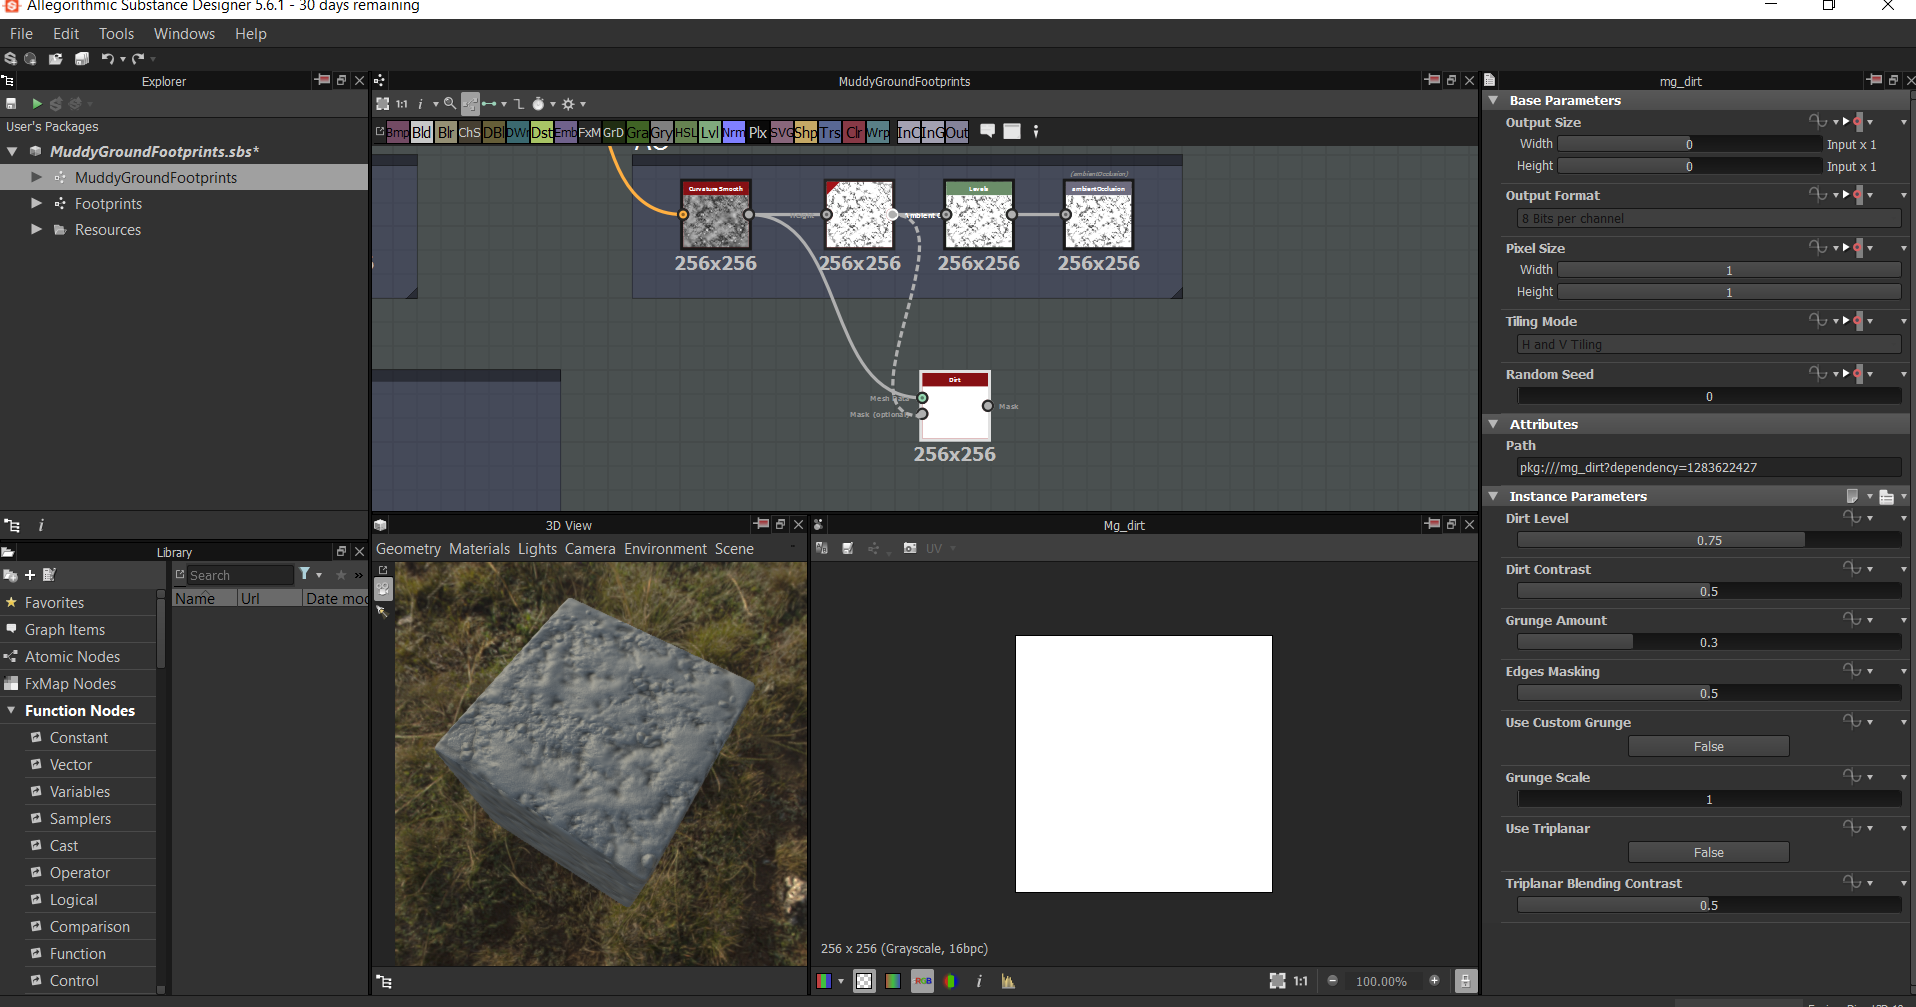Pin the Explorer panel

pyautogui.click(x=322, y=80)
